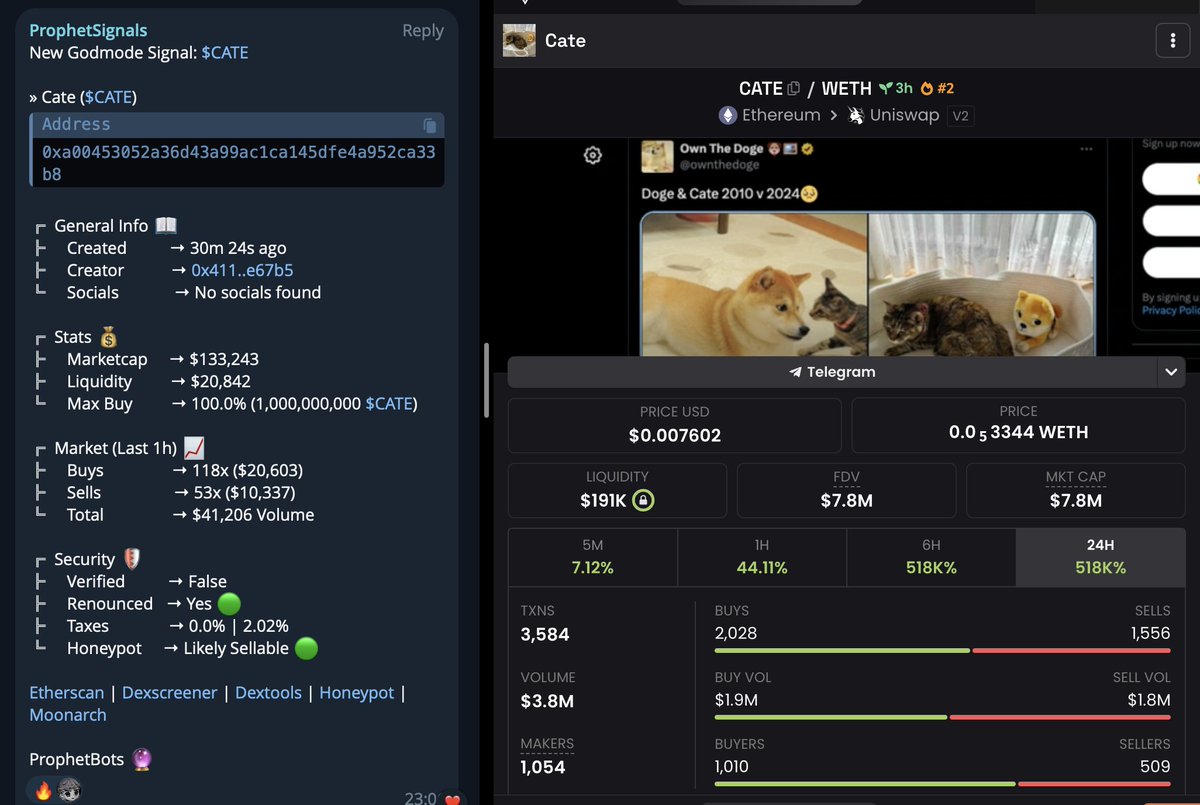Open the Etherscan link

click(66, 692)
